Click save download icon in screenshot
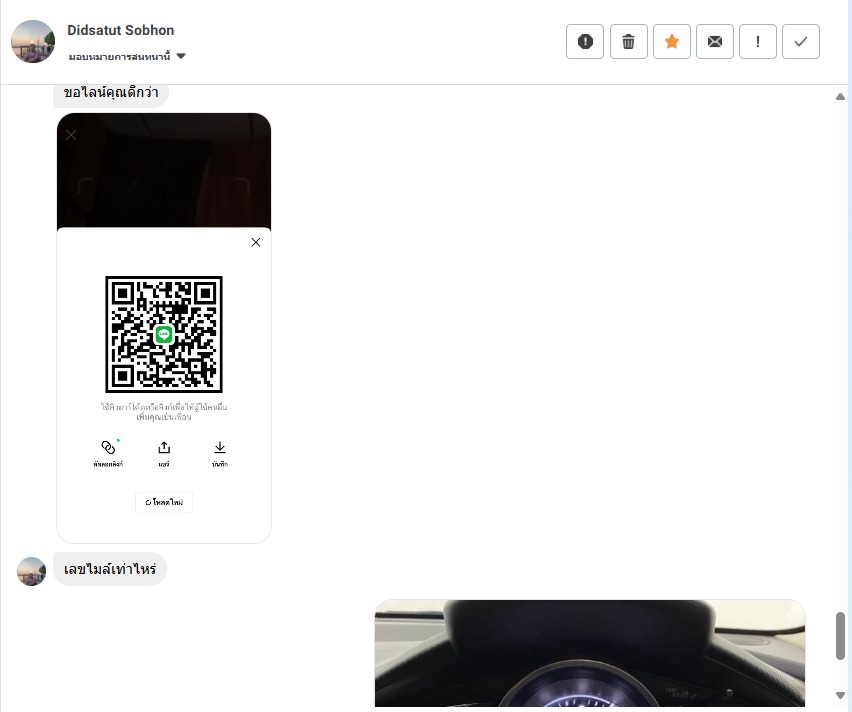This screenshot has width=852, height=712. click(x=220, y=447)
